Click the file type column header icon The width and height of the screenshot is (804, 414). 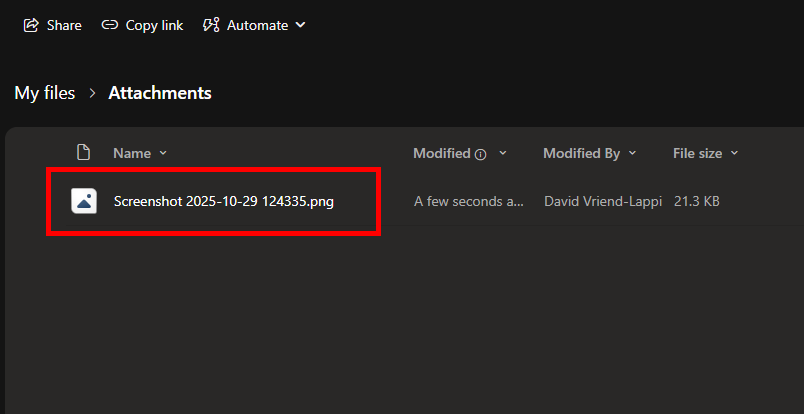coord(84,153)
